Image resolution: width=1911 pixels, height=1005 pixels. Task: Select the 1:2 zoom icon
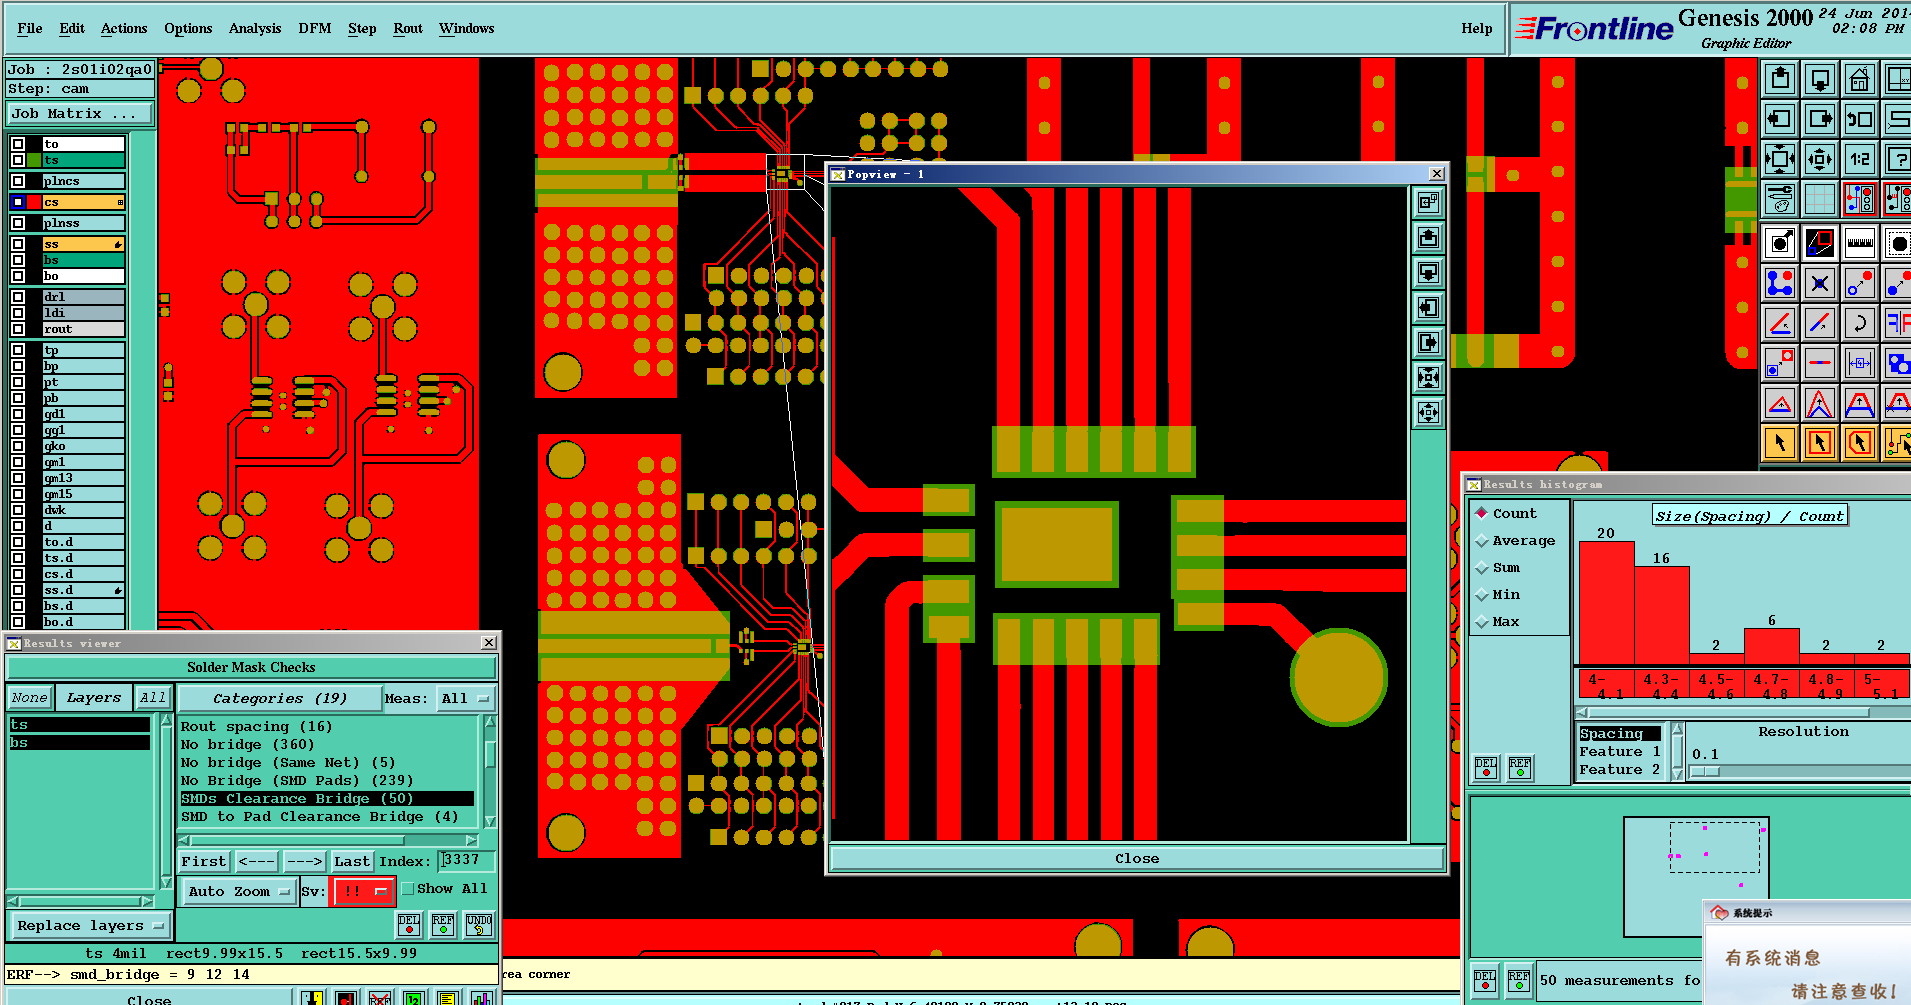coord(1859,159)
